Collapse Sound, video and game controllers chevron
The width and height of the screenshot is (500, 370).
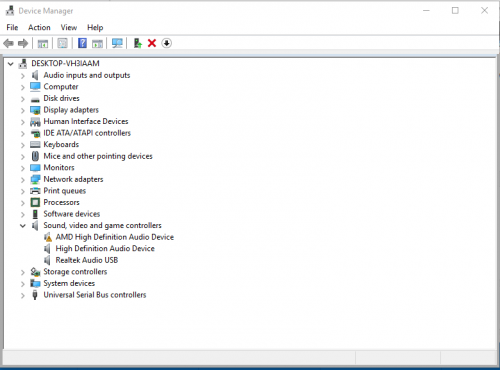point(23,226)
